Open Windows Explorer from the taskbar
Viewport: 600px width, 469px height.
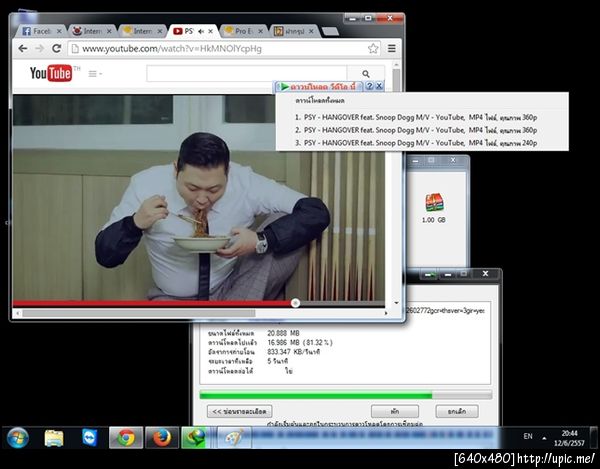(x=54, y=438)
